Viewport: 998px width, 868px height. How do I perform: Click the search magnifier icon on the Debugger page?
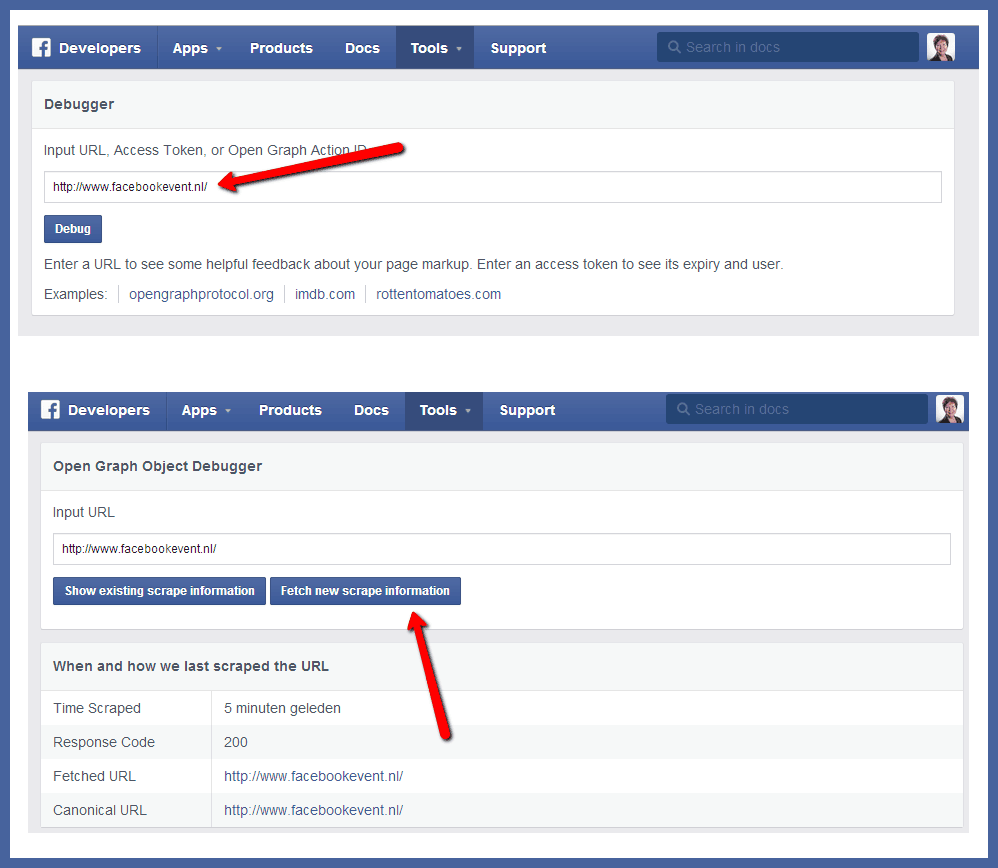coord(674,47)
